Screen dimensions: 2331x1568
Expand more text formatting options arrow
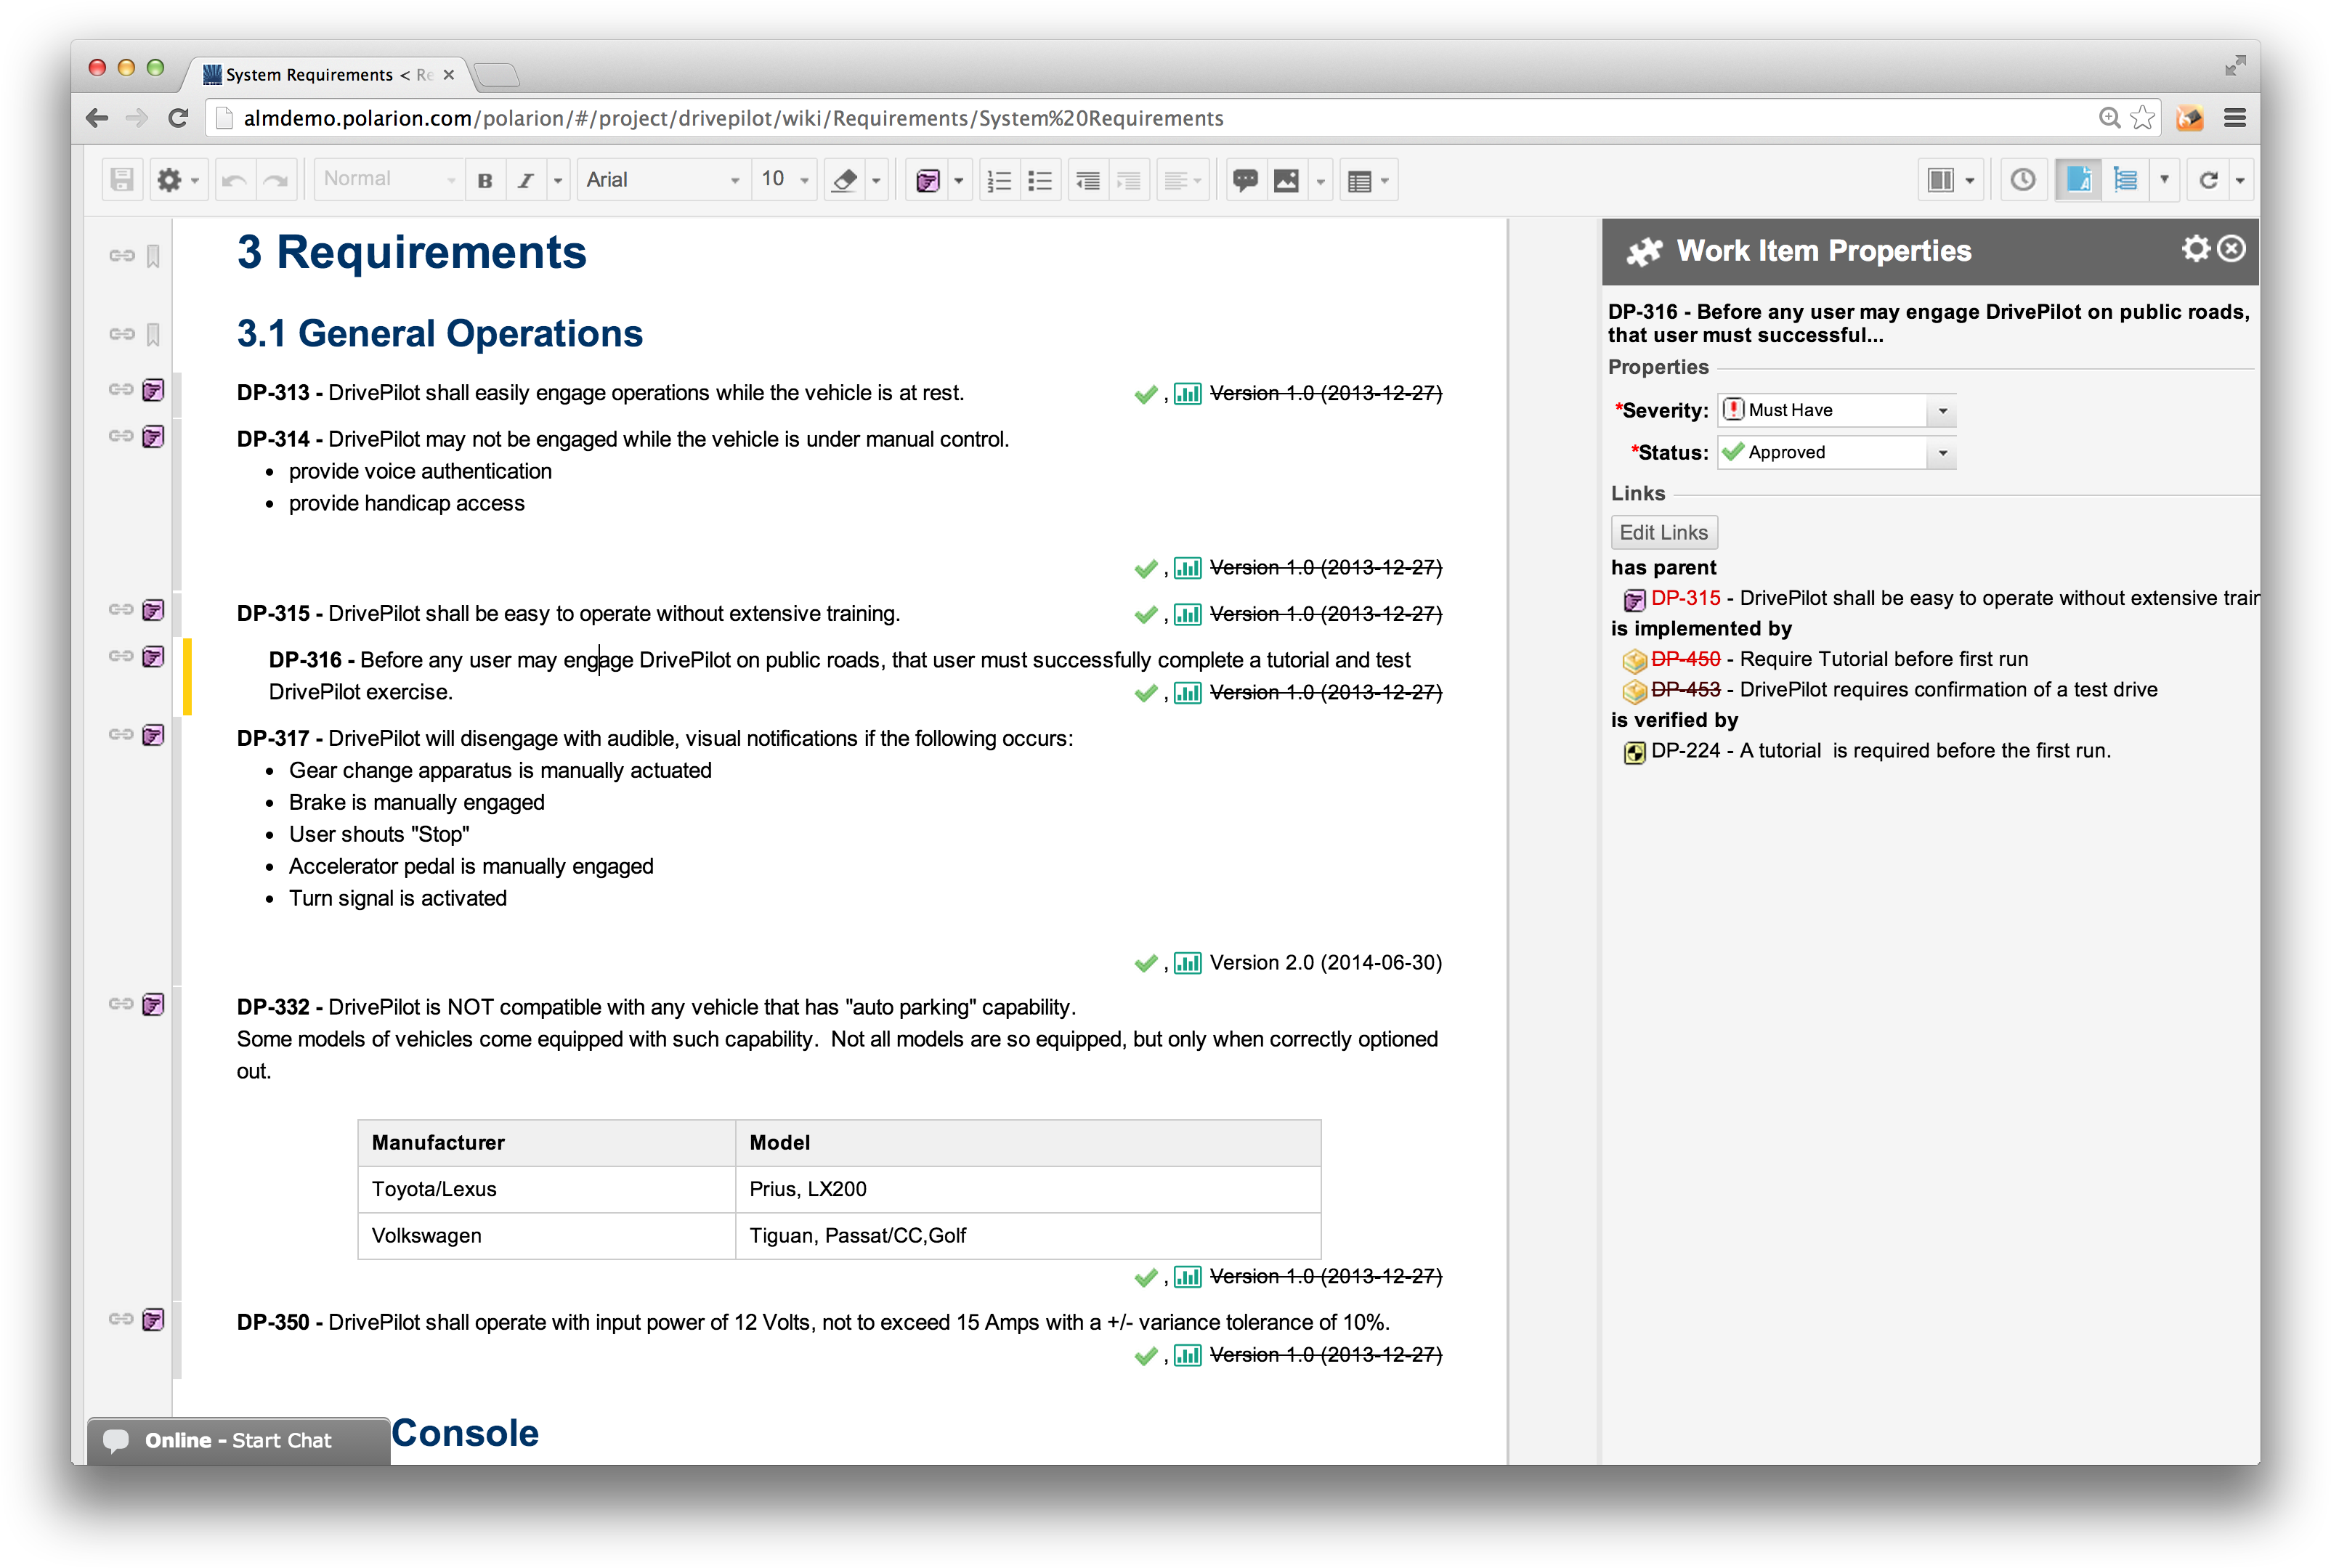(x=558, y=180)
